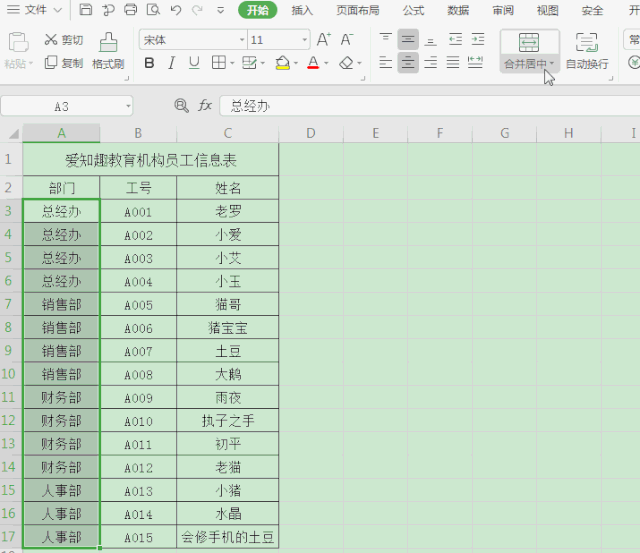Click the draw border table-pencil icon

coord(249,63)
